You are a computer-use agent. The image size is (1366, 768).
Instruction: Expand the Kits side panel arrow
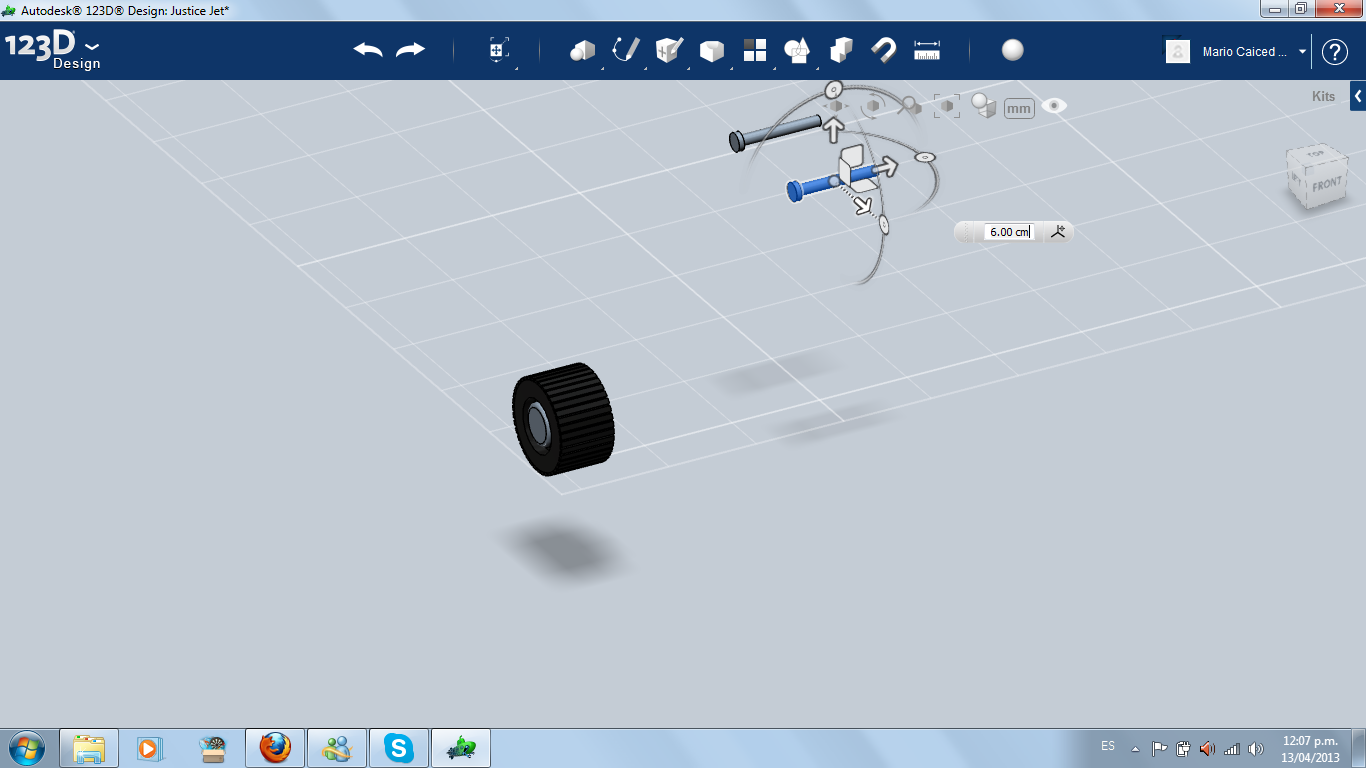(1358, 96)
